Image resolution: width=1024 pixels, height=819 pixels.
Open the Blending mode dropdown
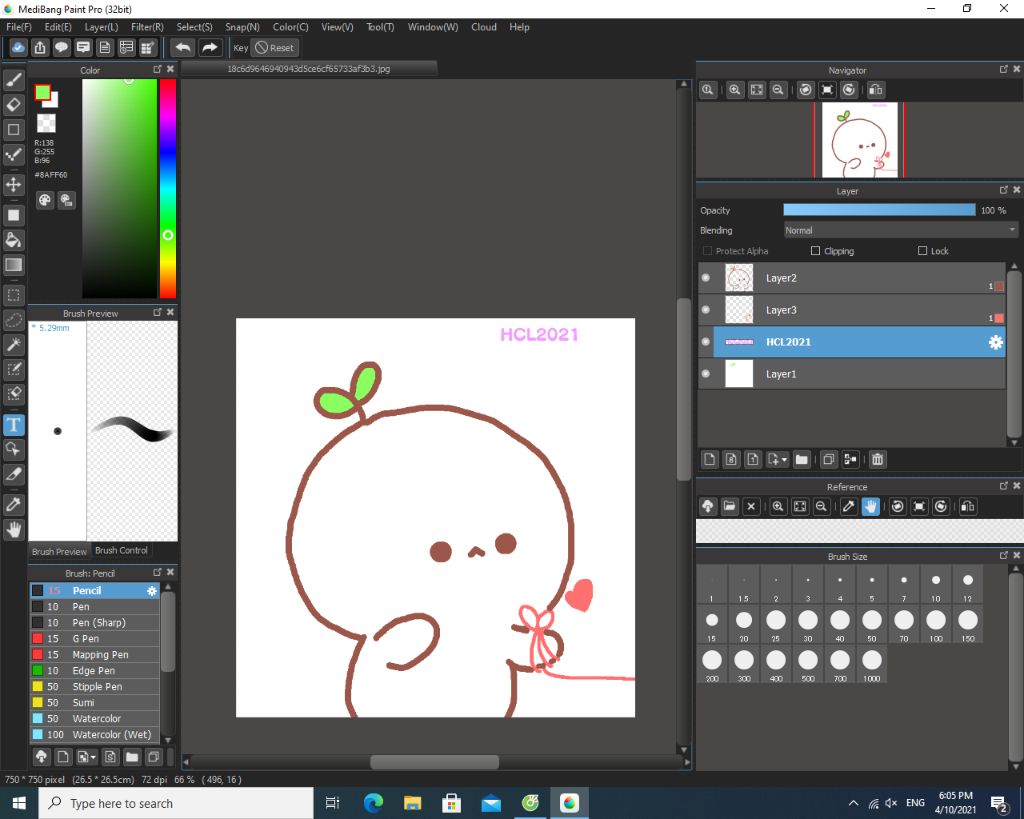click(901, 231)
